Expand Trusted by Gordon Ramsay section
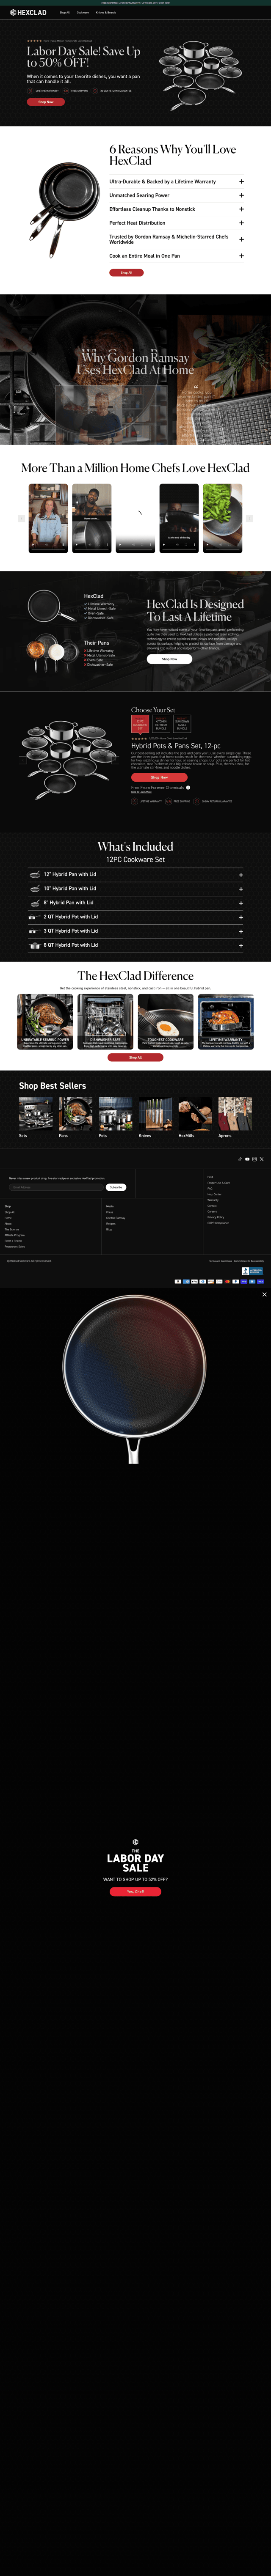Image resolution: width=271 pixels, height=2576 pixels. pos(176,239)
